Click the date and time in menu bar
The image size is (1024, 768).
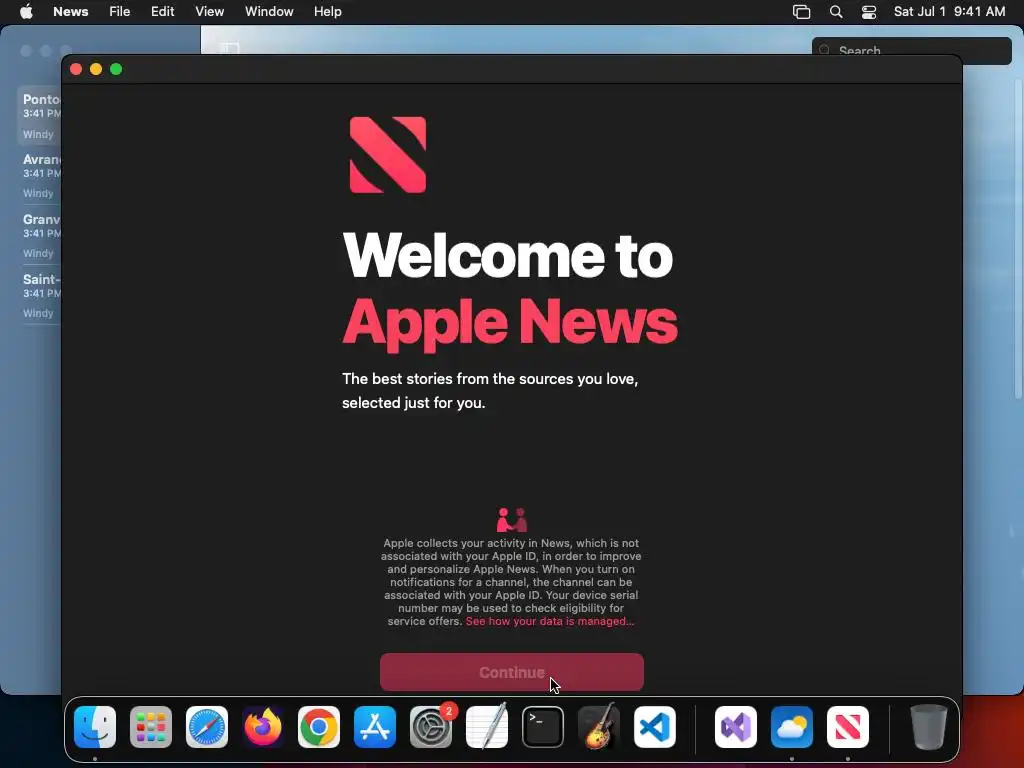[x=950, y=12]
